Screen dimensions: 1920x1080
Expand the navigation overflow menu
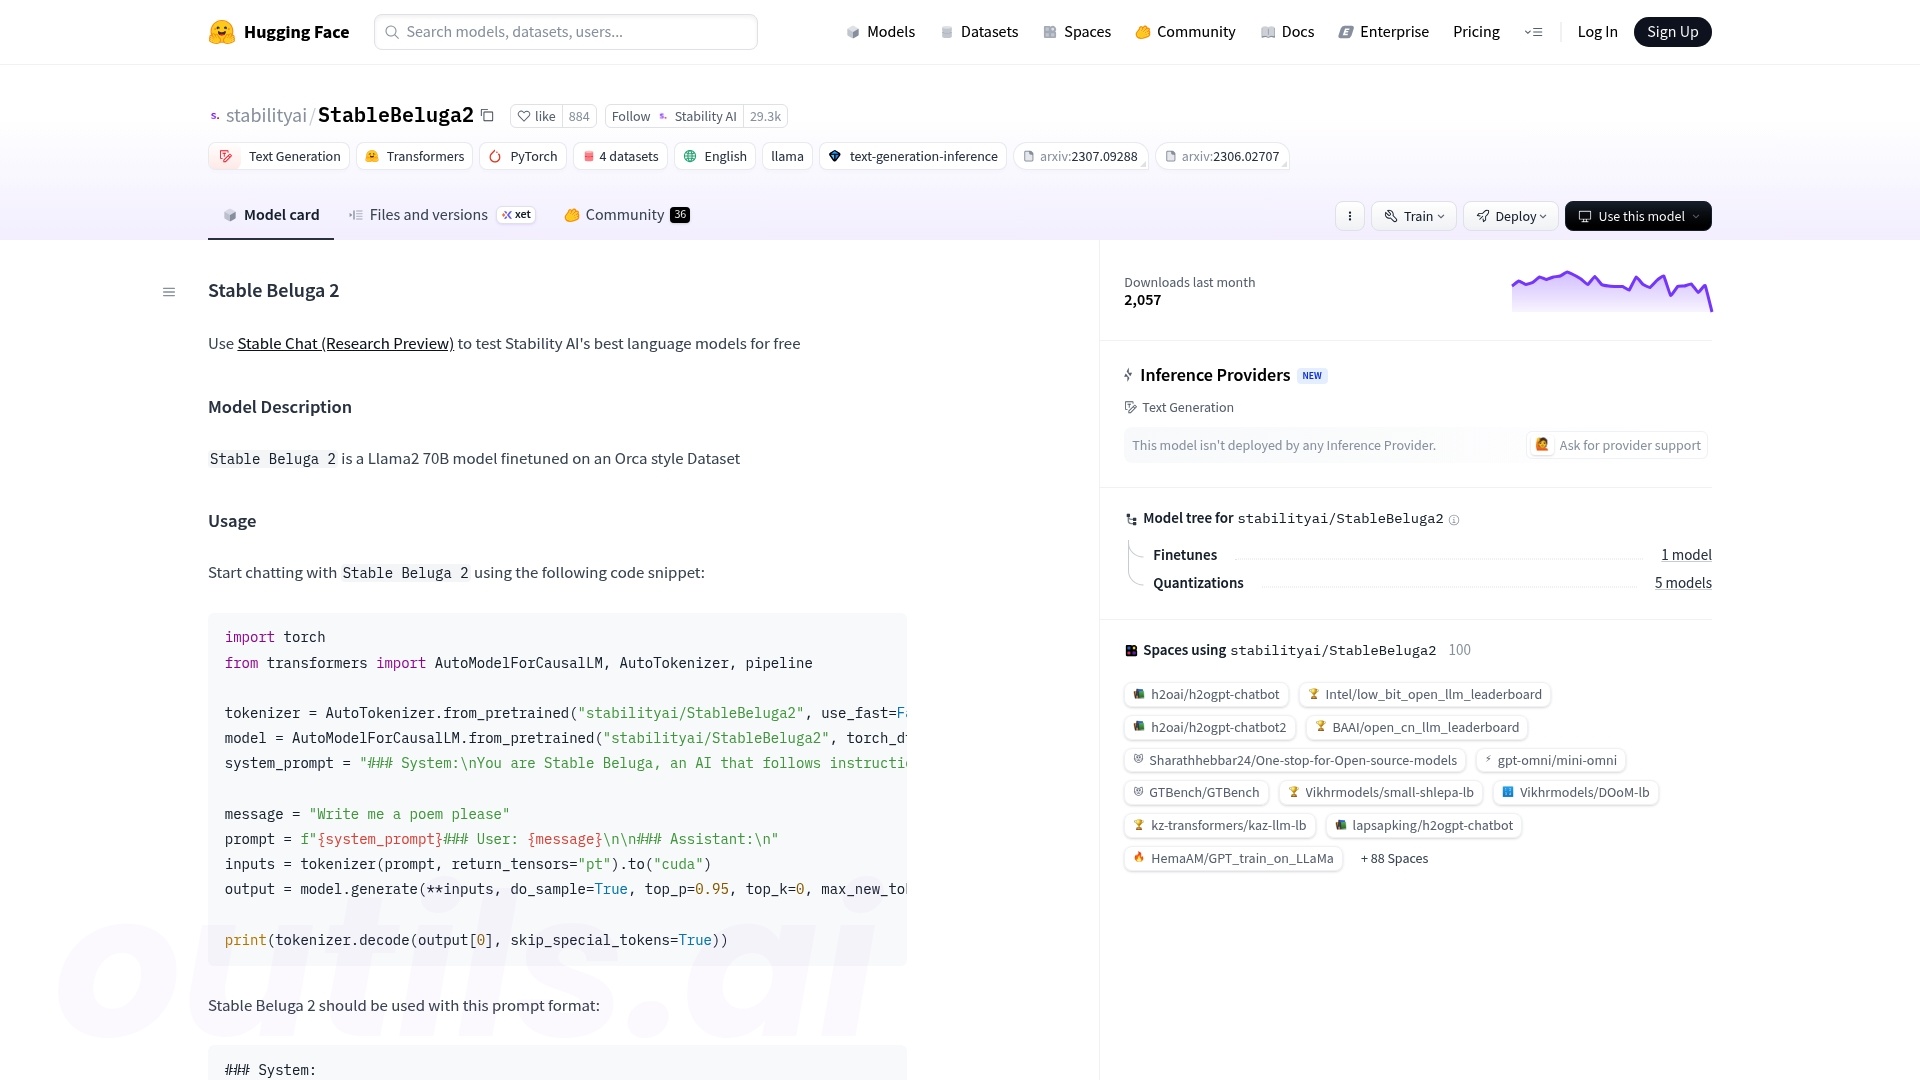point(1533,32)
